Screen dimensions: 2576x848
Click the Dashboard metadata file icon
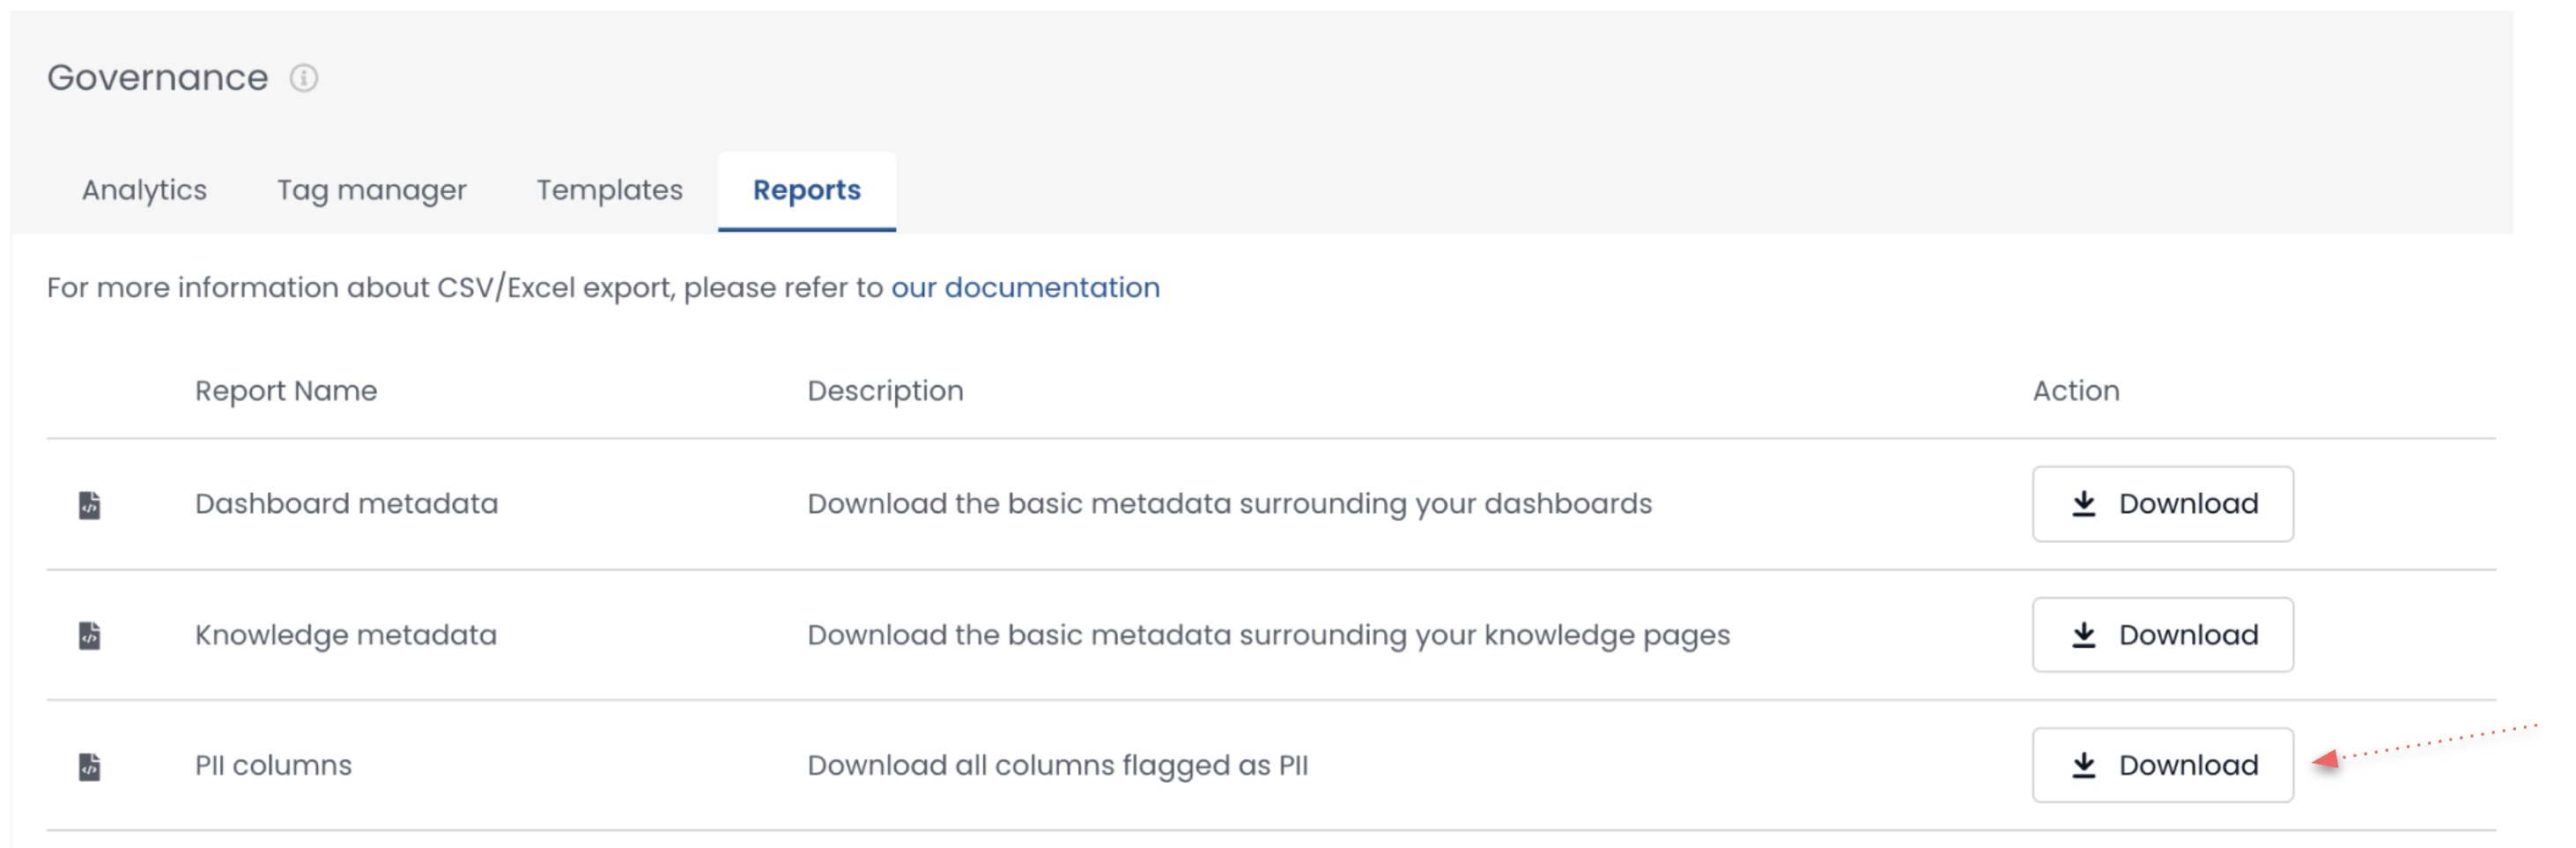point(90,505)
